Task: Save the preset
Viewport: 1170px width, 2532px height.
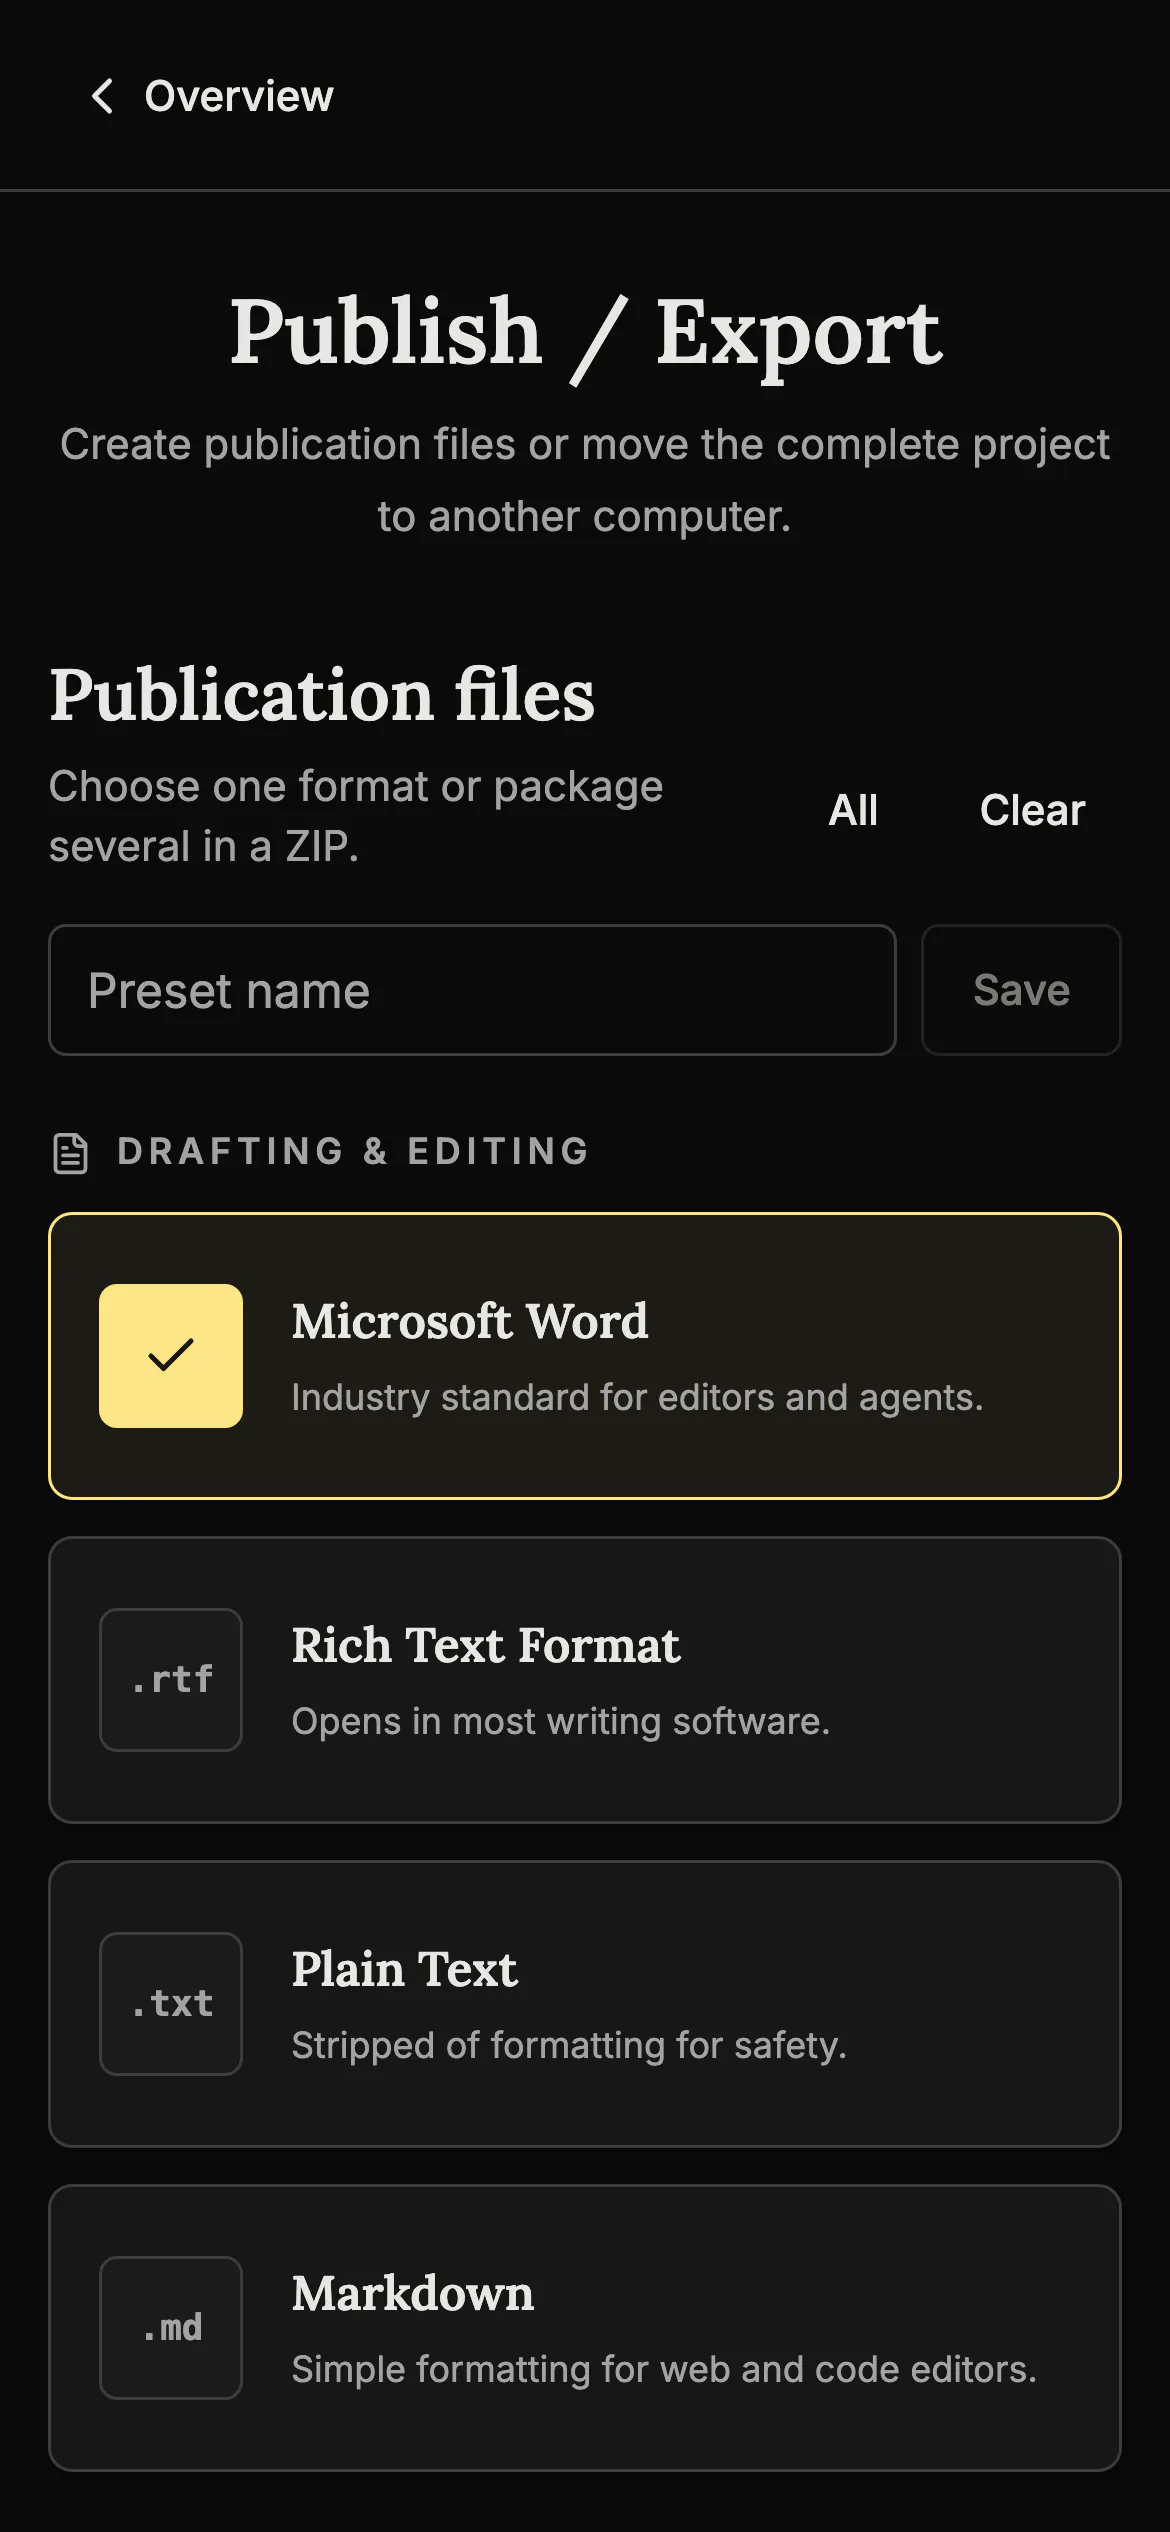Action: (1021, 990)
